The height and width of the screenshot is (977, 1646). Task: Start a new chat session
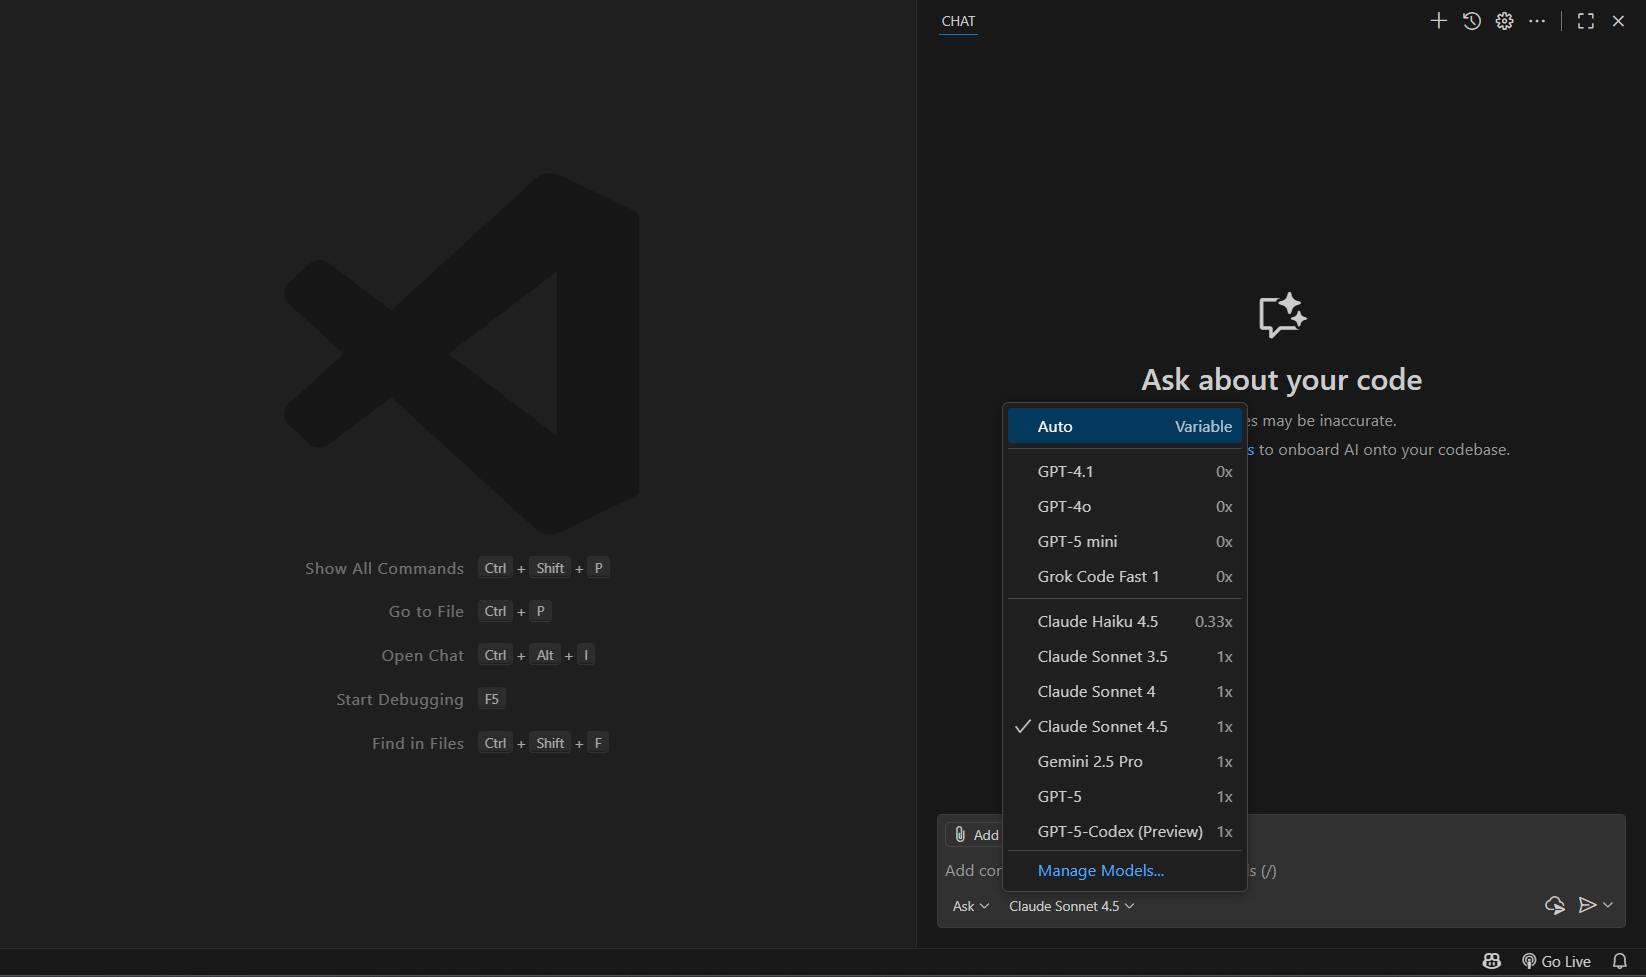tap(1438, 20)
